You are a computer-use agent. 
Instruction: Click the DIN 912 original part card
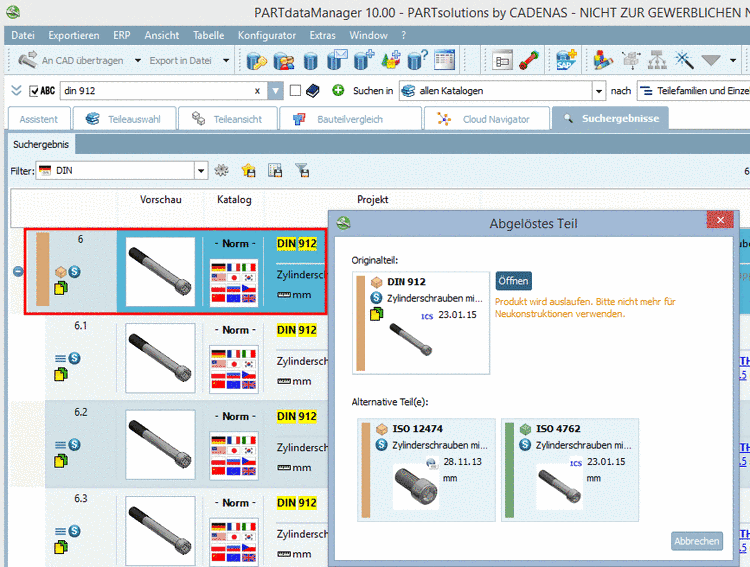click(421, 323)
